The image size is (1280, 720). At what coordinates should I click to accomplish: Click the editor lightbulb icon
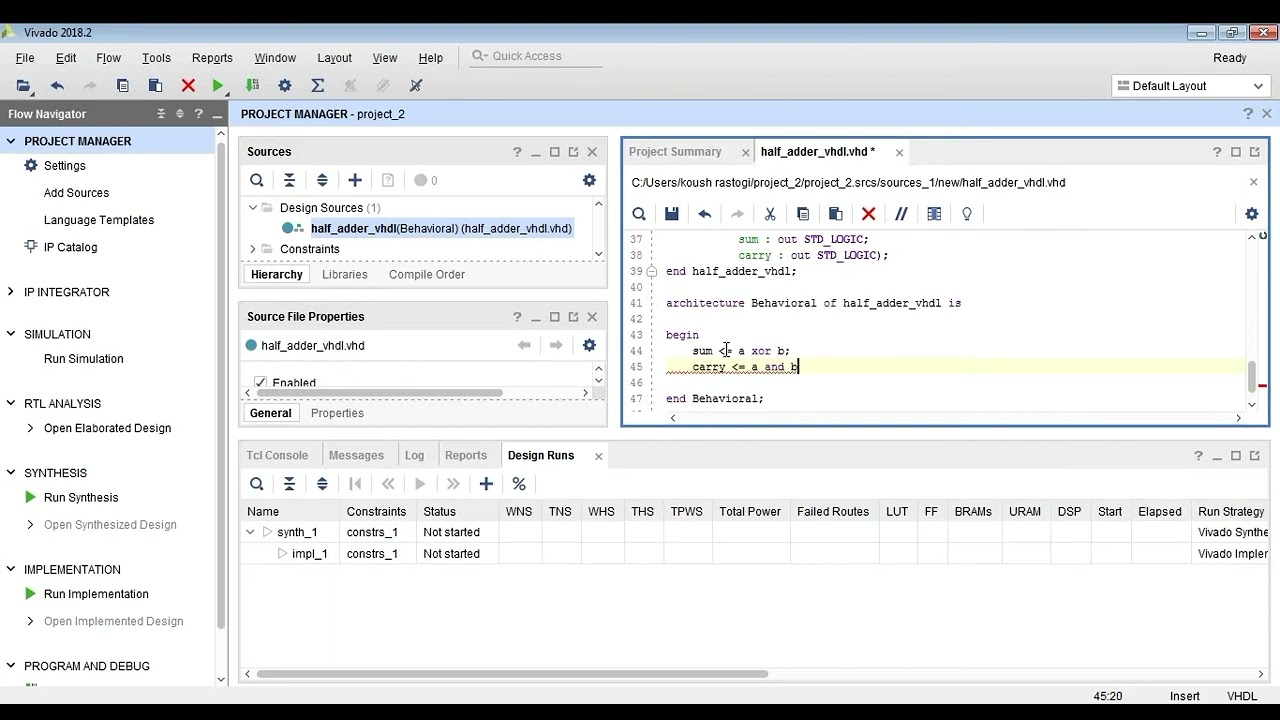[967, 214]
